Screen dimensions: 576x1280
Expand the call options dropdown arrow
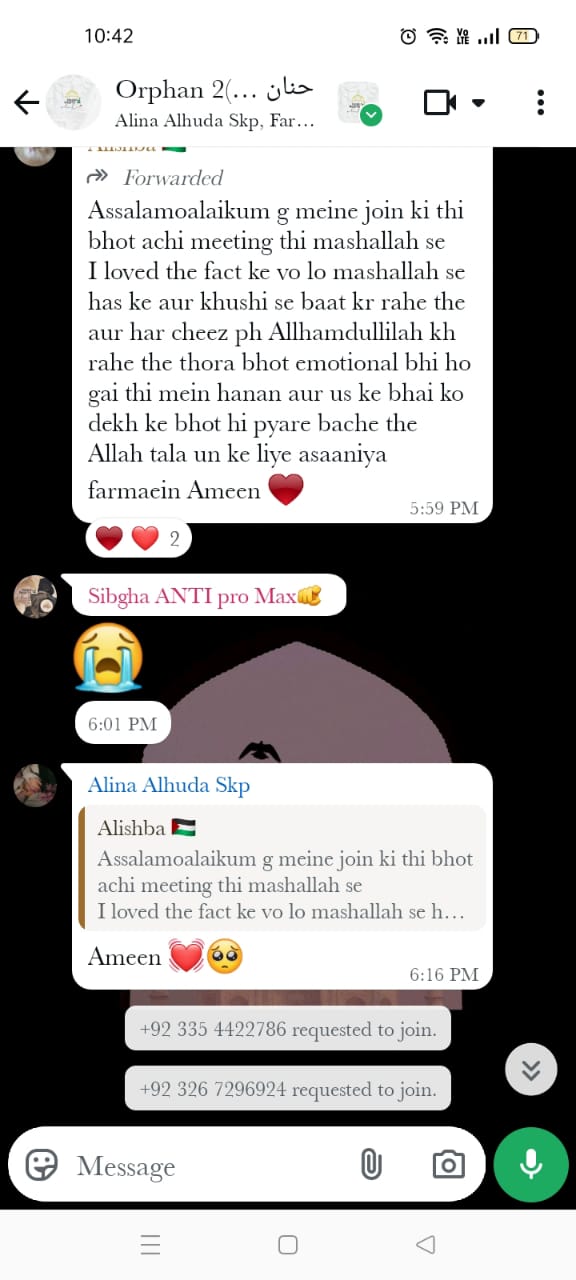pyautogui.click(x=478, y=102)
